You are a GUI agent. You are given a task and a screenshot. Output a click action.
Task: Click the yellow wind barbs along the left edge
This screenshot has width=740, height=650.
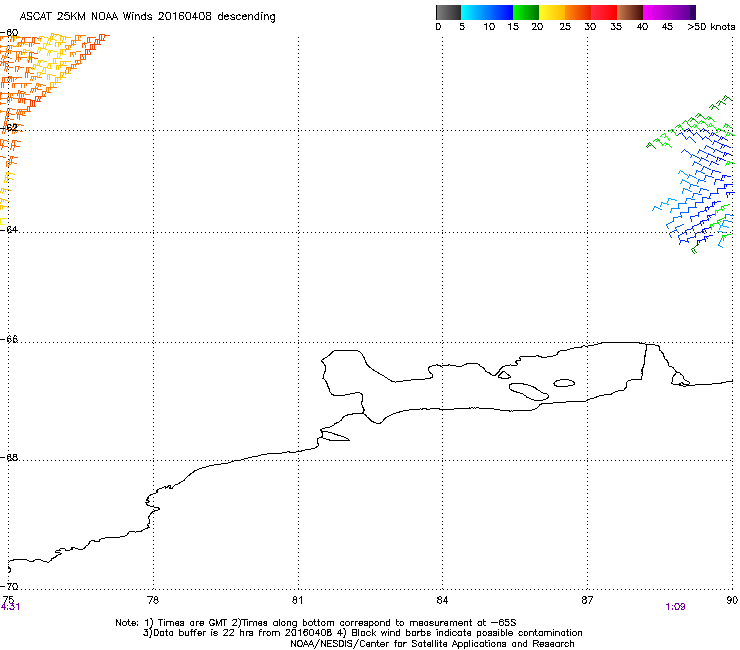coord(5,198)
